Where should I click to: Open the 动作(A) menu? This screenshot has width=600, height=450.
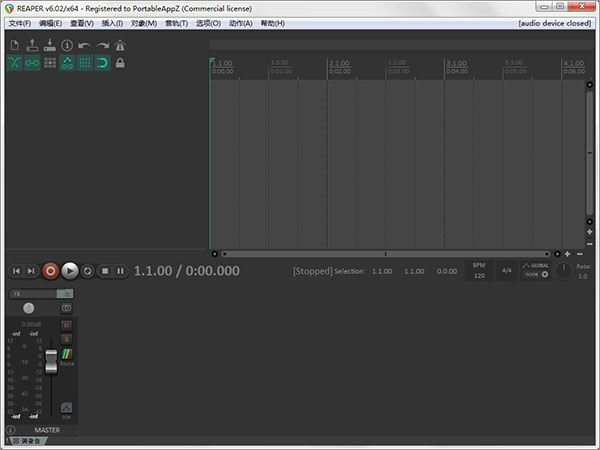(240, 23)
